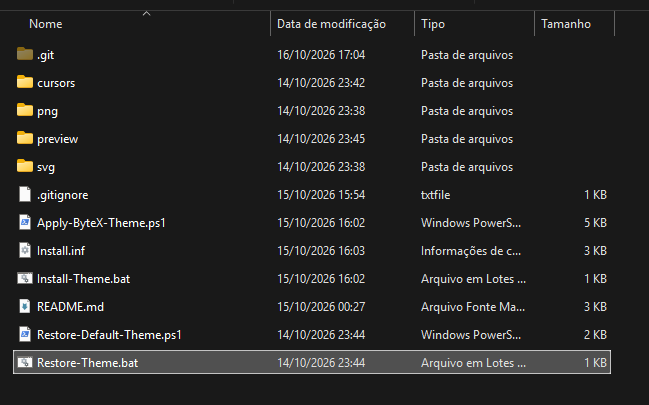The width and height of the screenshot is (649, 405).
Task: Select the svg folder icon
Action: pyautogui.click(x=25, y=166)
